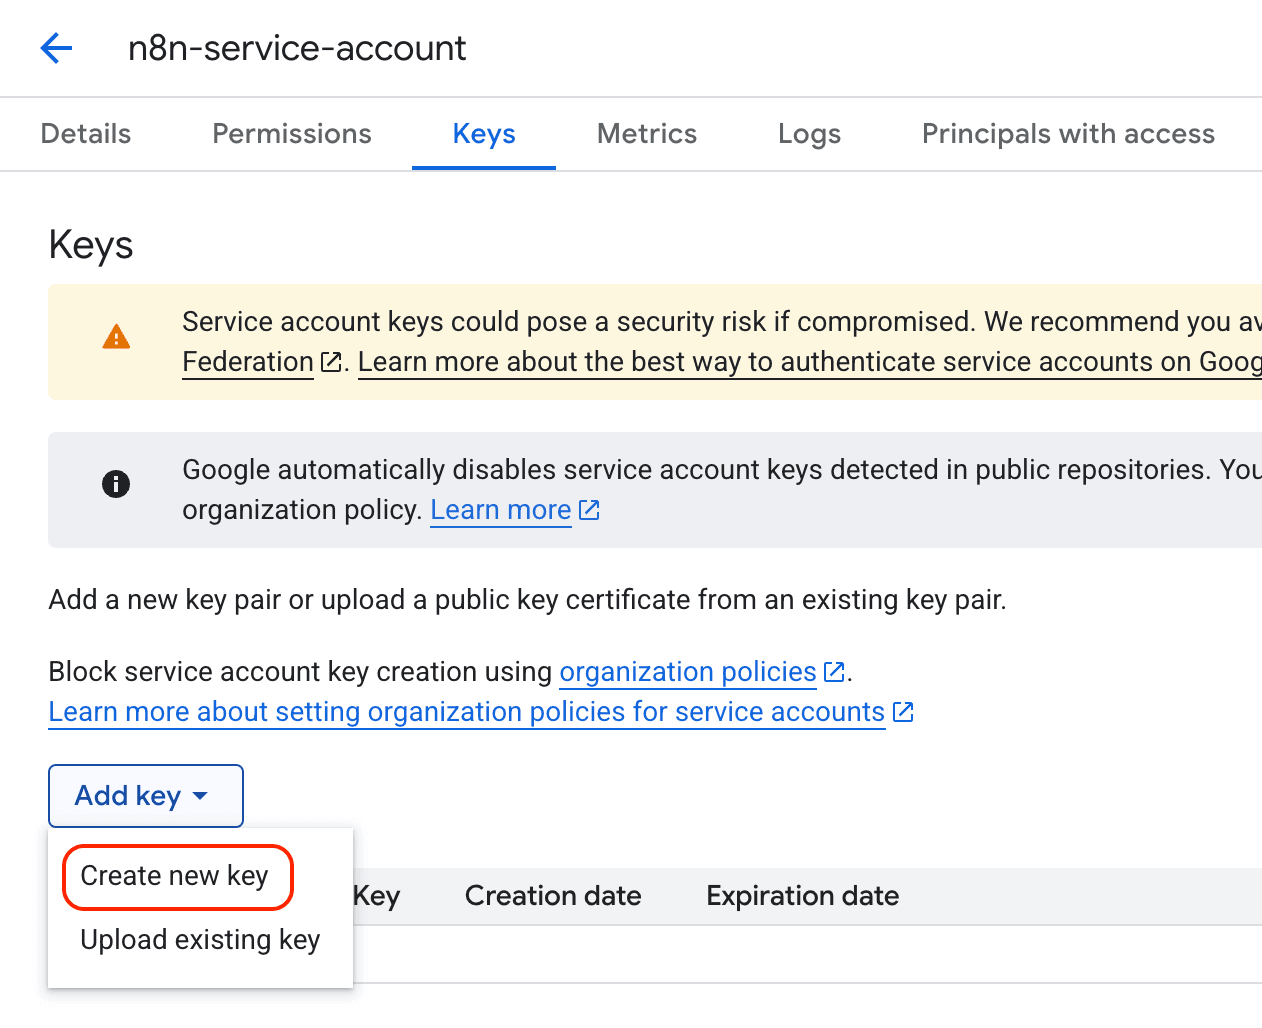
Task: Click the external link icon after organization policies
Action: (x=834, y=671)
